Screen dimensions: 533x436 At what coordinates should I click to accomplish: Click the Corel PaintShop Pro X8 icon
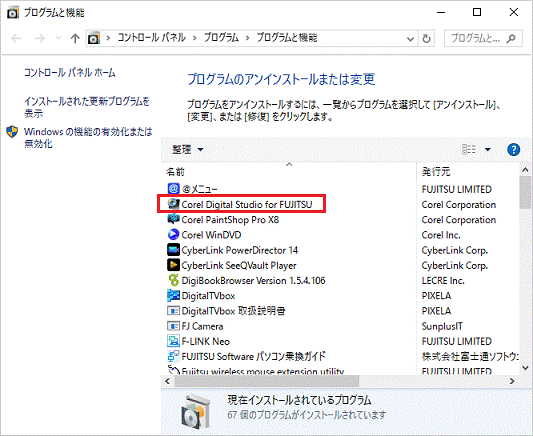click(x=173, y=219)
